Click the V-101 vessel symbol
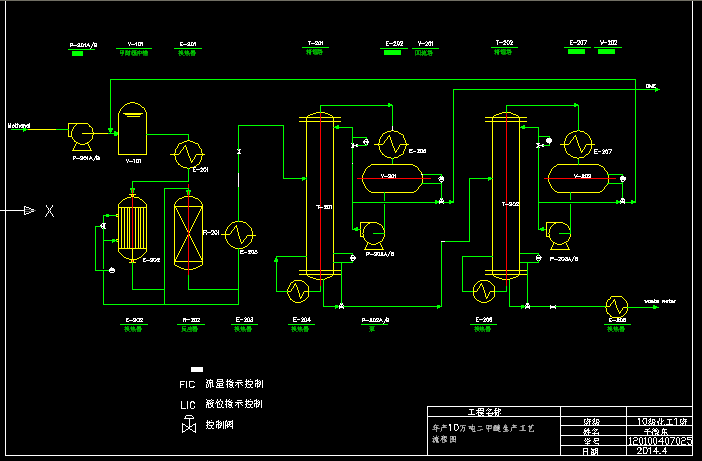The width and height of the screenshot is (702, 461). (x=132, y=123)
